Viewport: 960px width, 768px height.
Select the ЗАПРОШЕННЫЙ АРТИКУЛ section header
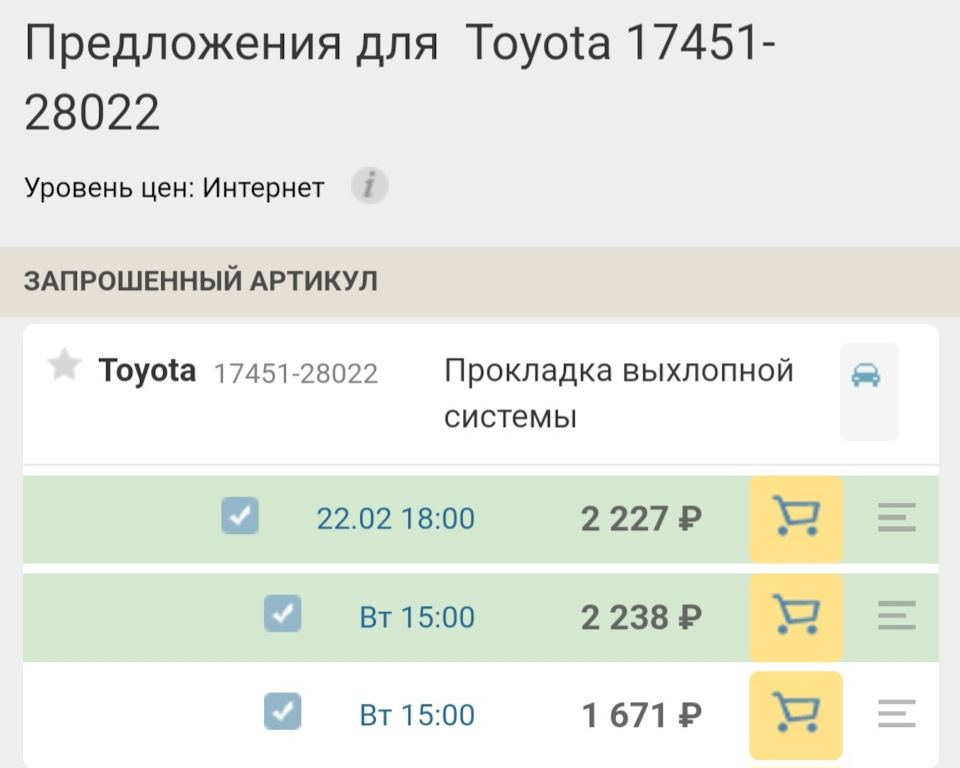click(200, 281)
